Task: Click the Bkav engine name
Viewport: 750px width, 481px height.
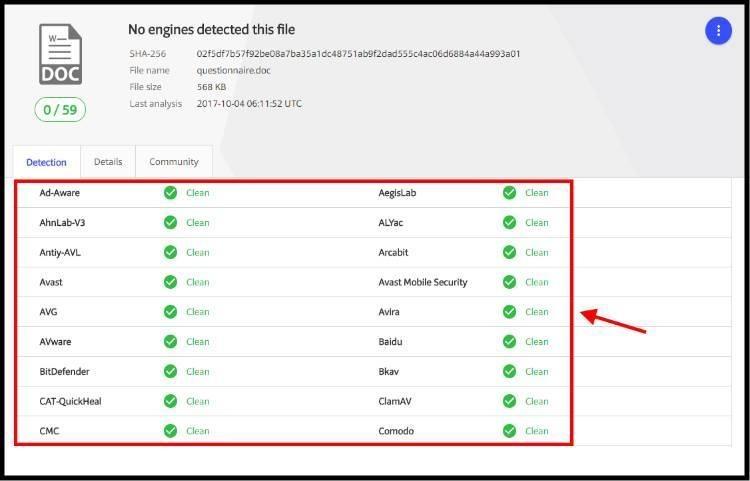Action: (x=388, y=372)
